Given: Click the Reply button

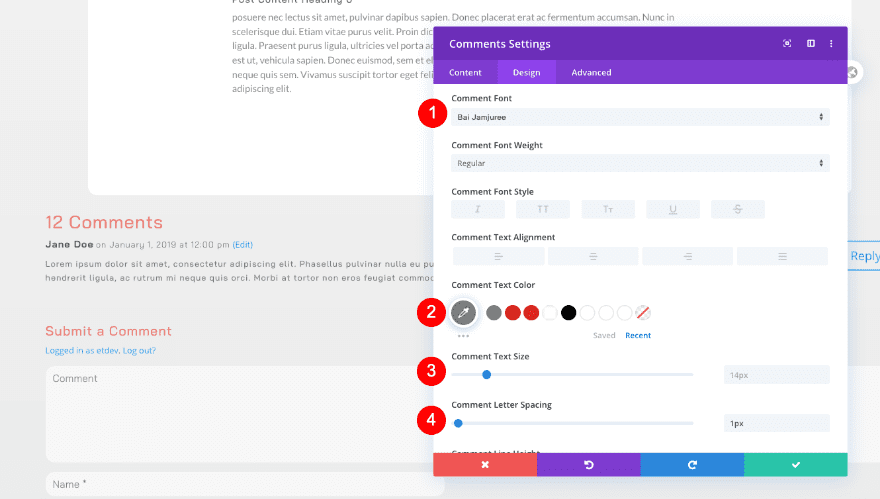Looking at the screenshot, I should 864,256.
